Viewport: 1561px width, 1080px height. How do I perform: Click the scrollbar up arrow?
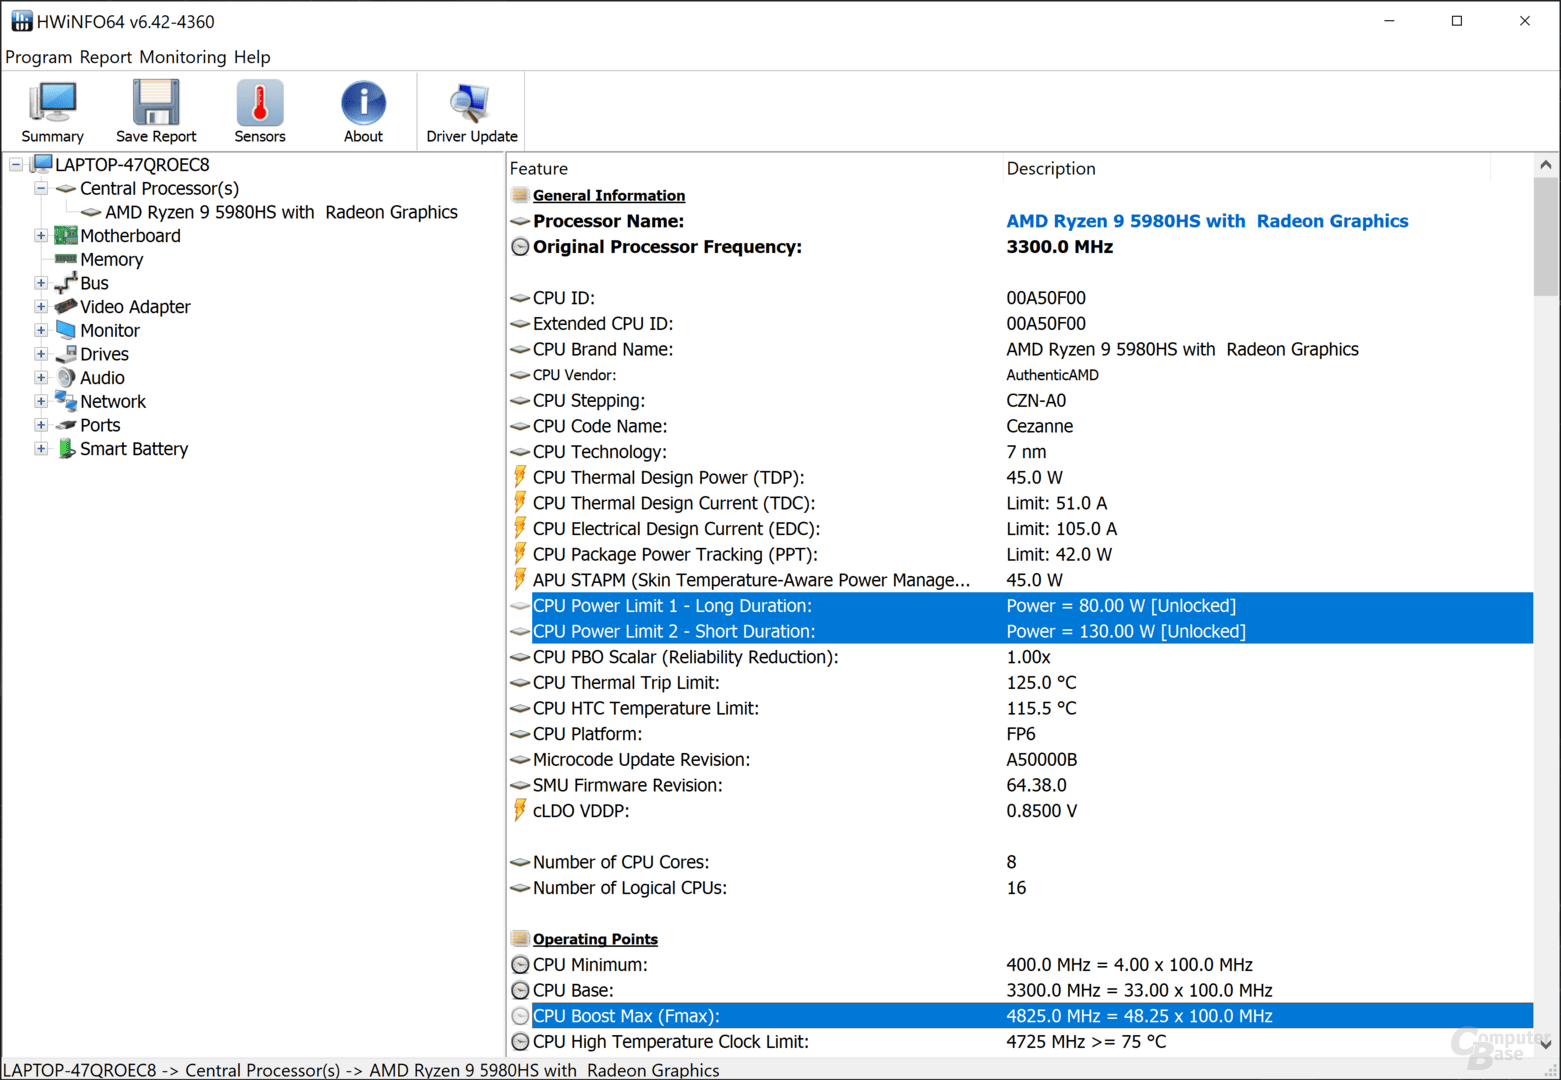coord(1546,165)
